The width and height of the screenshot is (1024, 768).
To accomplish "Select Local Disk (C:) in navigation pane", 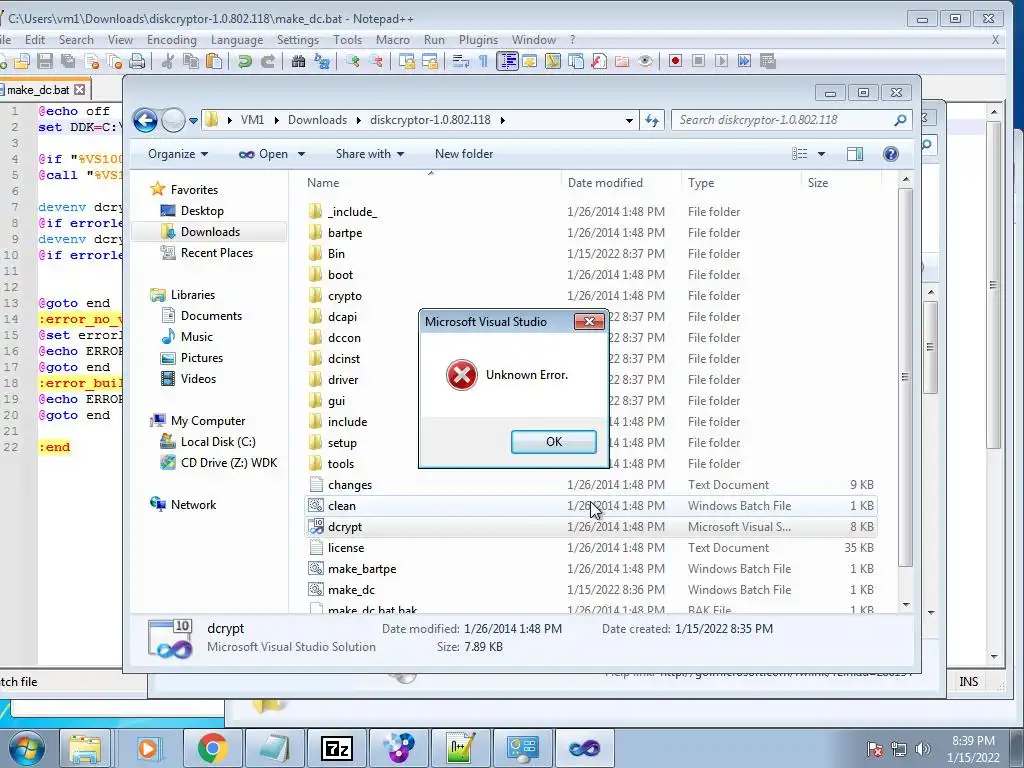I will click(217, 442).
